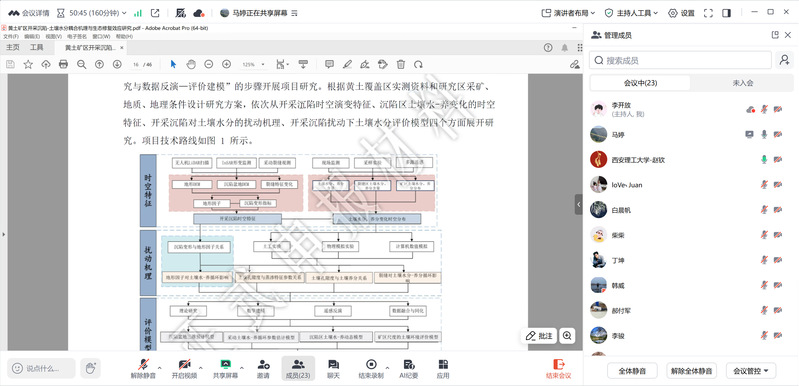This screenshot has height=386, width=799.
Task: Click the emoji smiley icon
Action: point(17,368)
